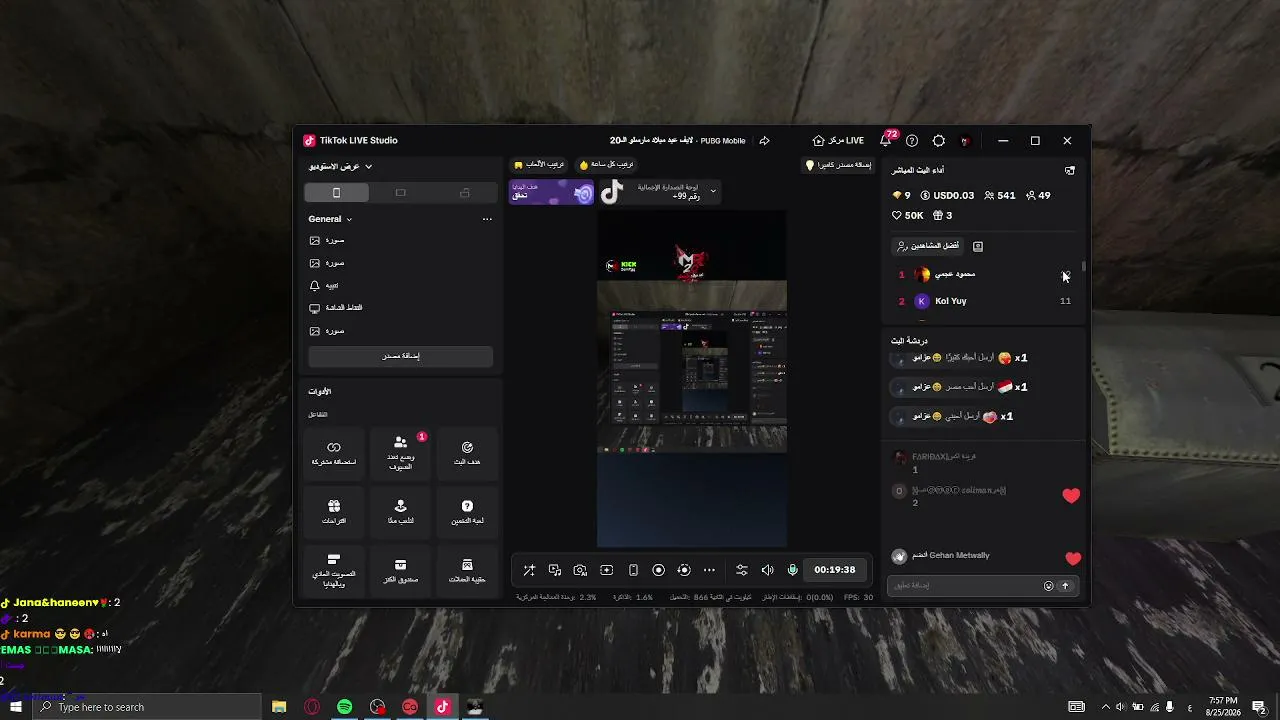This screenshot has width=1280, height=720.
Task: Send the comment with the arrow button
Action: click(x=1065, y=586)
